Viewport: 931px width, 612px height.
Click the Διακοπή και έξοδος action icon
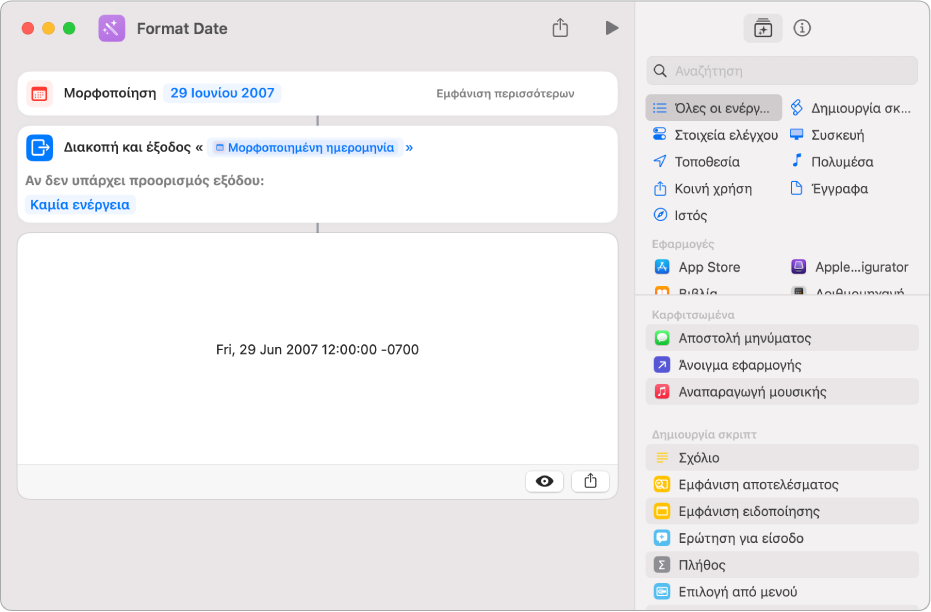(x=39, y=147)
